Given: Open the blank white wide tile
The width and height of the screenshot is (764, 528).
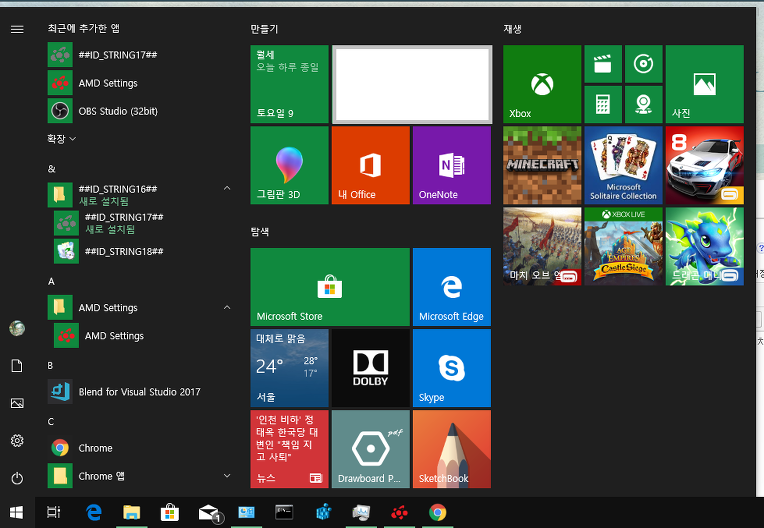Looking at the screenshot, I should (x=412, y=84).
